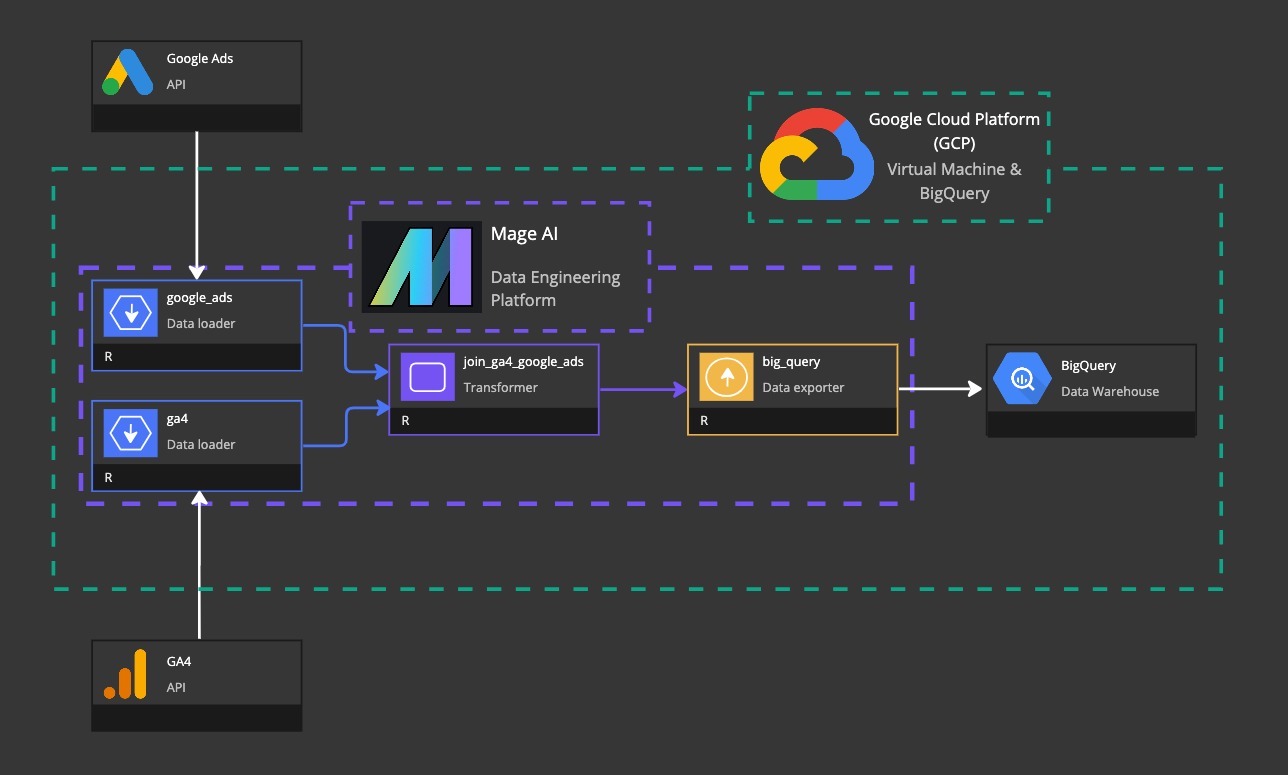
Task: Click the Virtual Machine & BigQuery text
Action: click(x=954, y=181)
